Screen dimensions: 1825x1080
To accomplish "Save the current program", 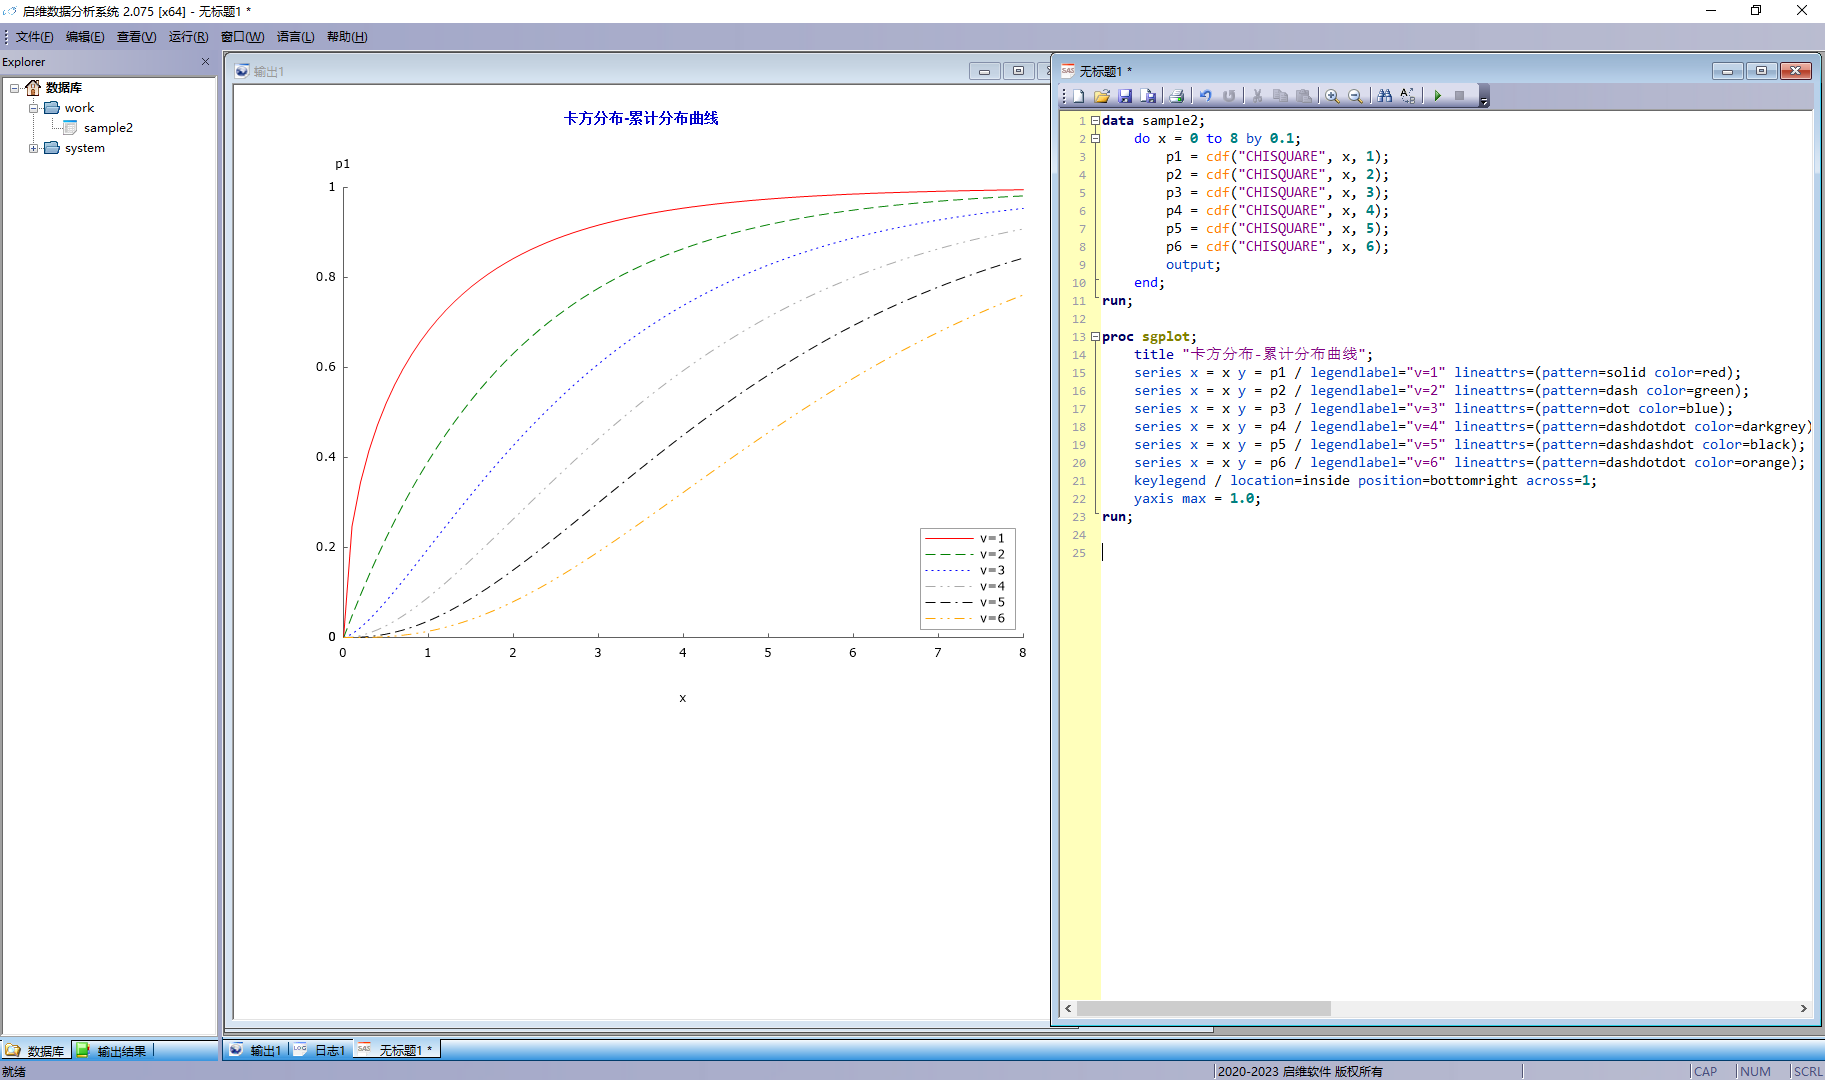I will (1125, 96).
